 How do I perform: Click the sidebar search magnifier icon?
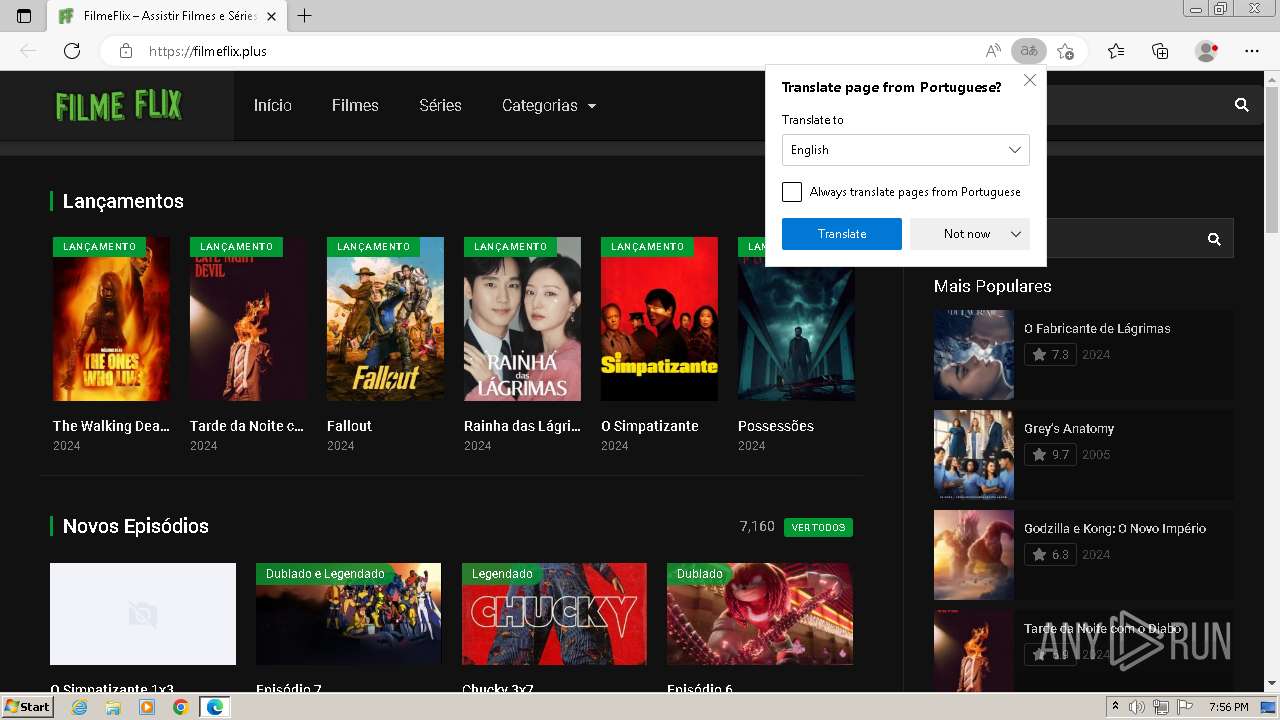tap(1214, 239)
